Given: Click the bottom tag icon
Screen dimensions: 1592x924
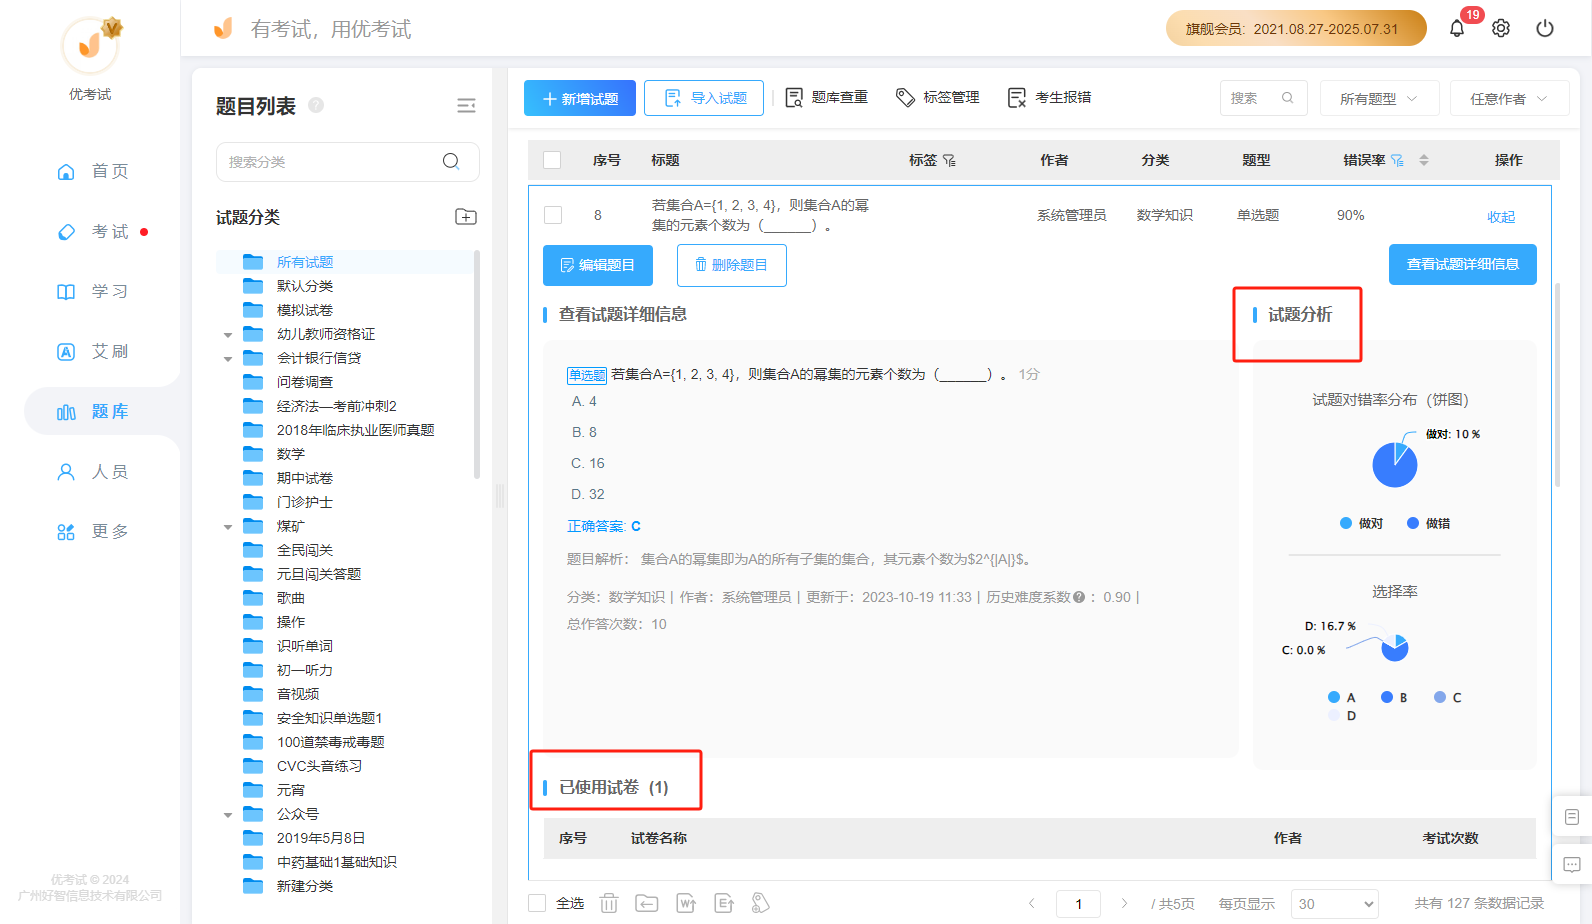Looking at the screenshot, I should click(x=761, y=903).
